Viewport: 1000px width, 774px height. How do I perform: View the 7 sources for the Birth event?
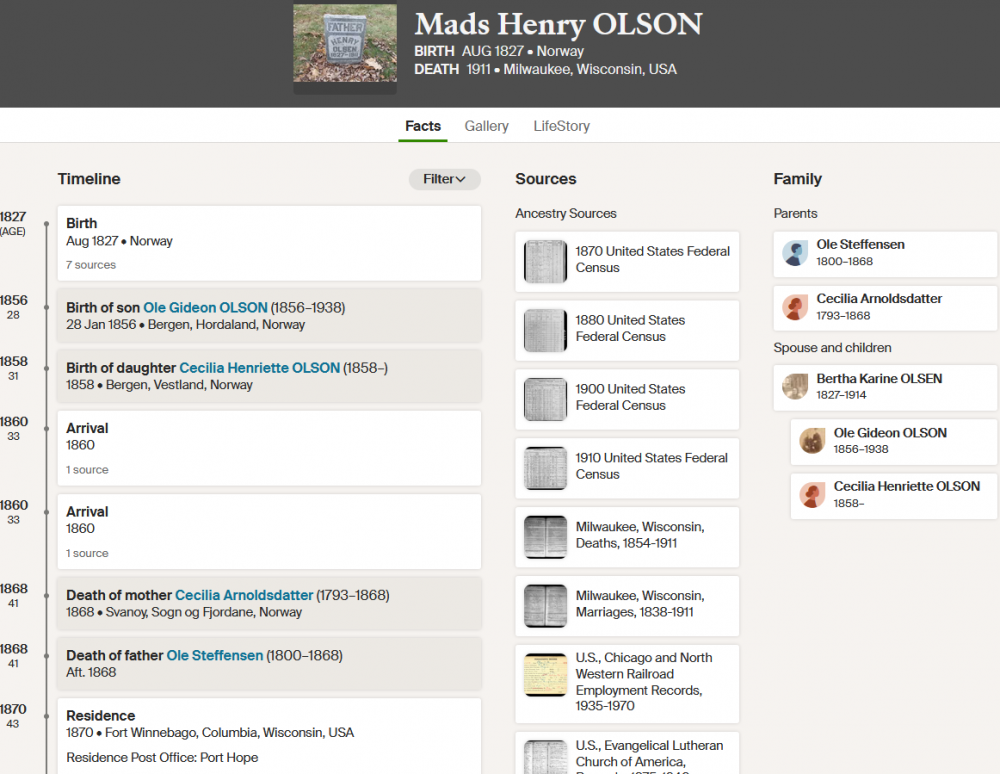[91, 265]
